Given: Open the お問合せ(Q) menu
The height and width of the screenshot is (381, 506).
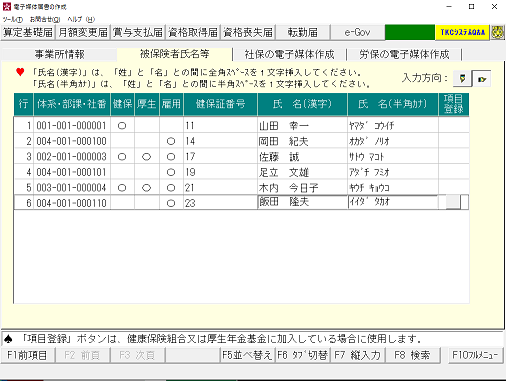Looking at the screenshot, I should [x=45, y=19].
